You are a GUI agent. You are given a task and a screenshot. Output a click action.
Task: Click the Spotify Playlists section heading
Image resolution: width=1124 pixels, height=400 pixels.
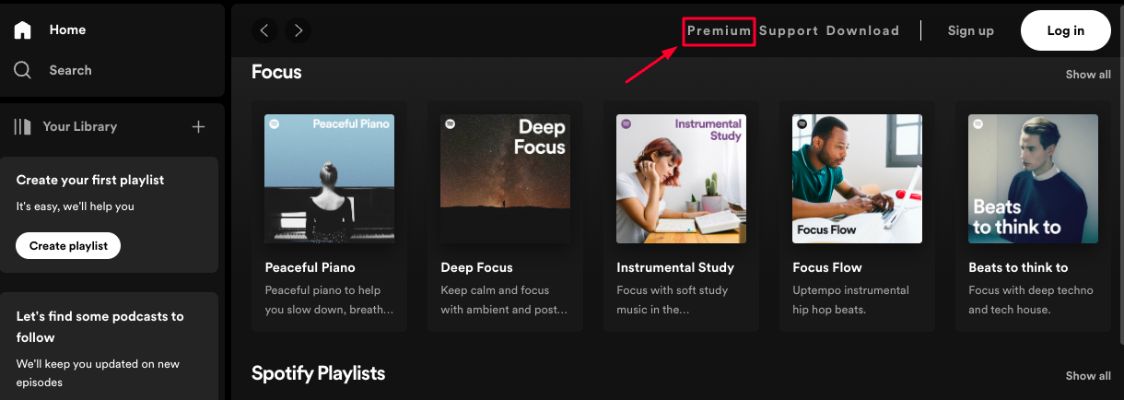(318, 373)
